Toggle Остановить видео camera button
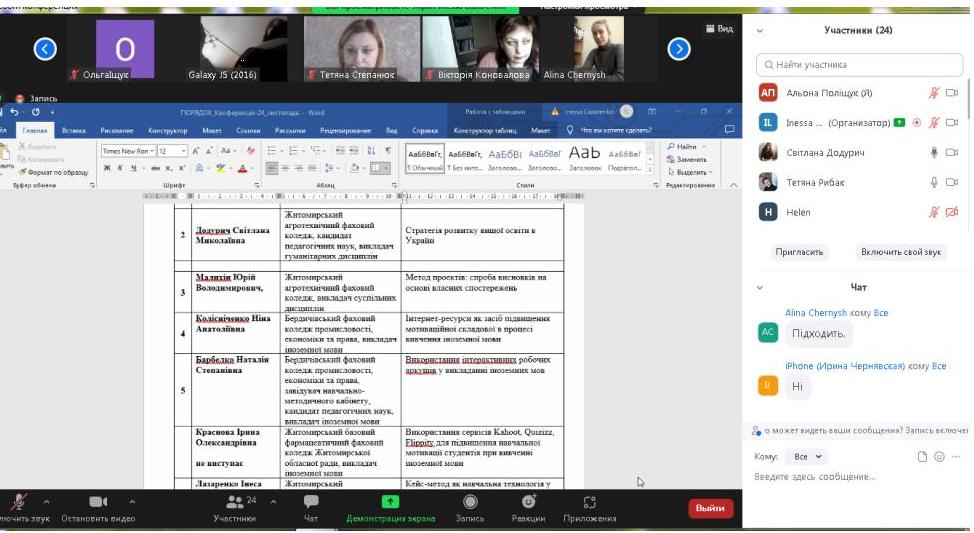This screenshot has width=974, height=533. [98, 508]
